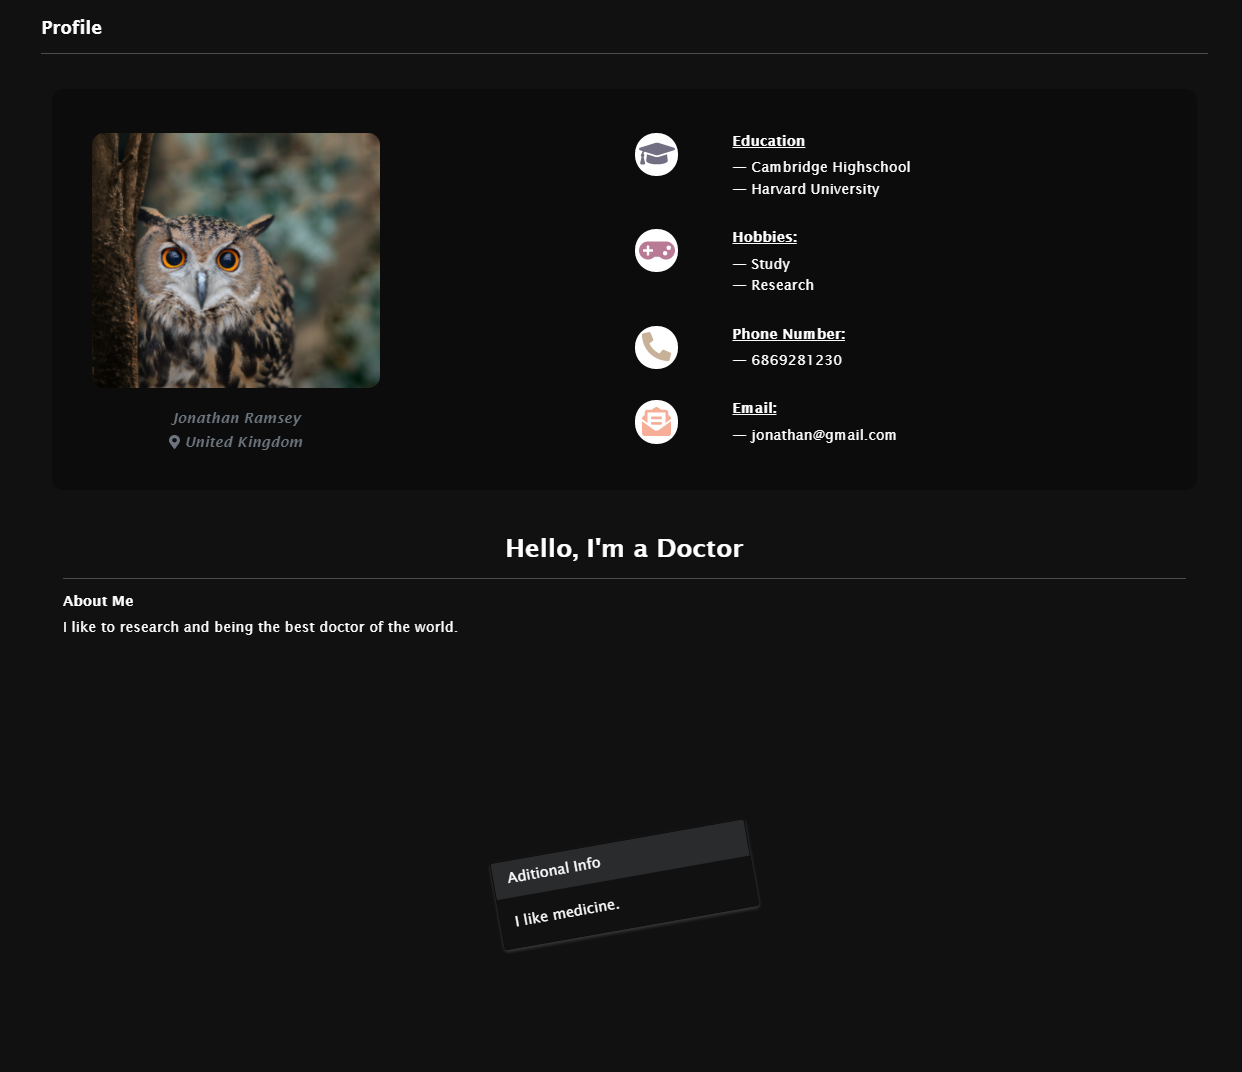Click the phone handset icon
Screen dimensions: 1242x1072
point(656,347)
